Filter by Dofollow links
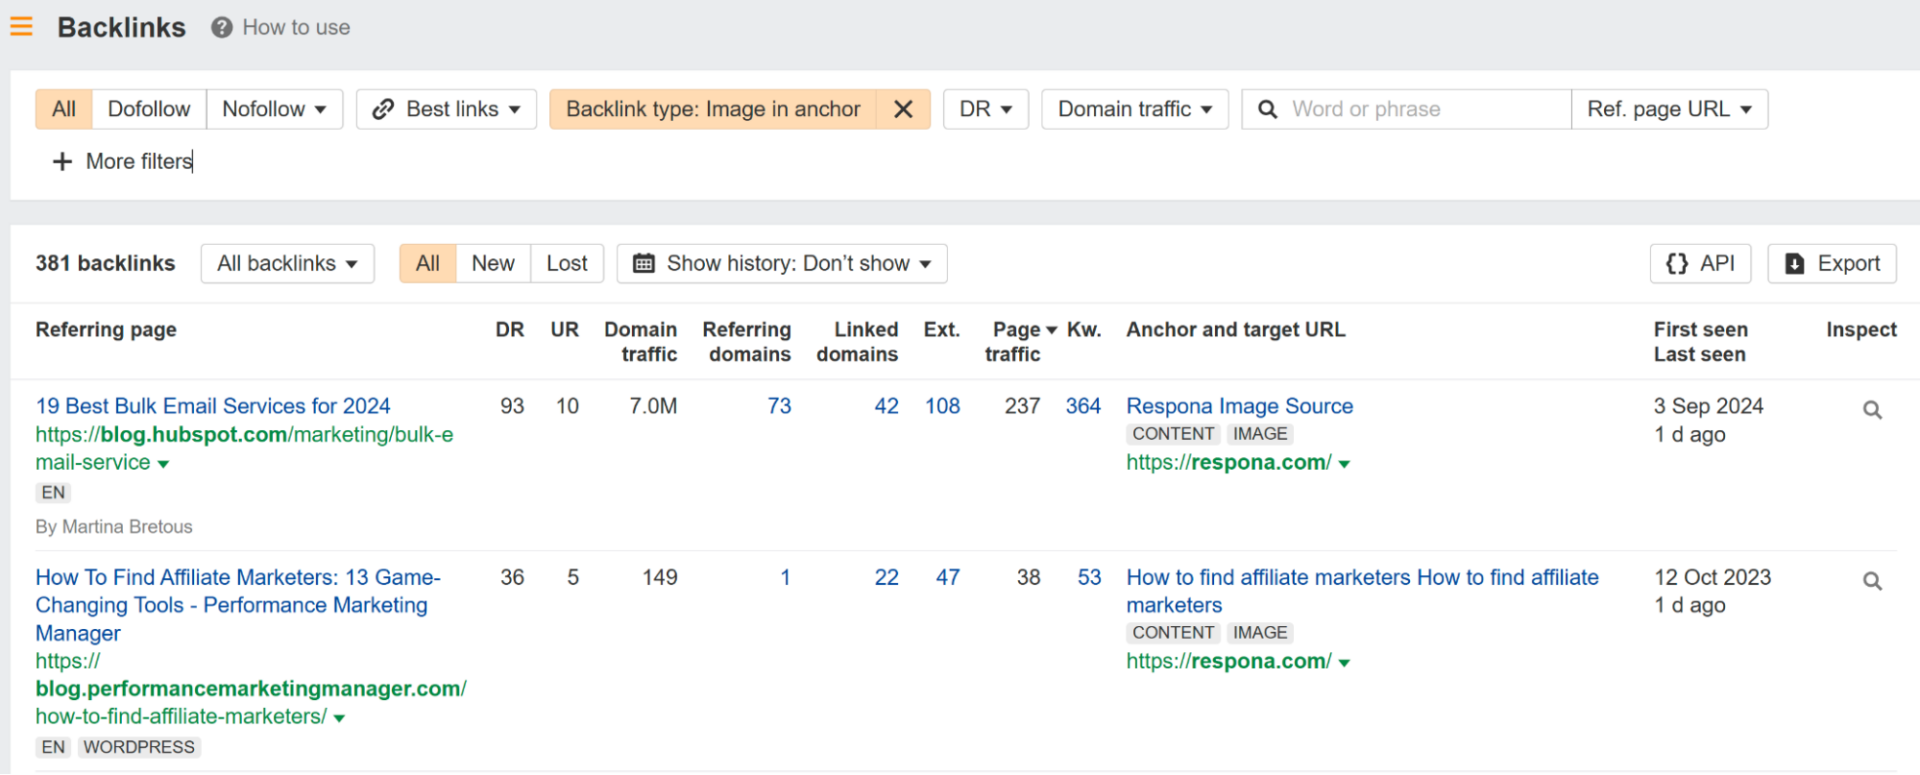The width and height of the screenshot is (1920, 775). click(149, 109)
